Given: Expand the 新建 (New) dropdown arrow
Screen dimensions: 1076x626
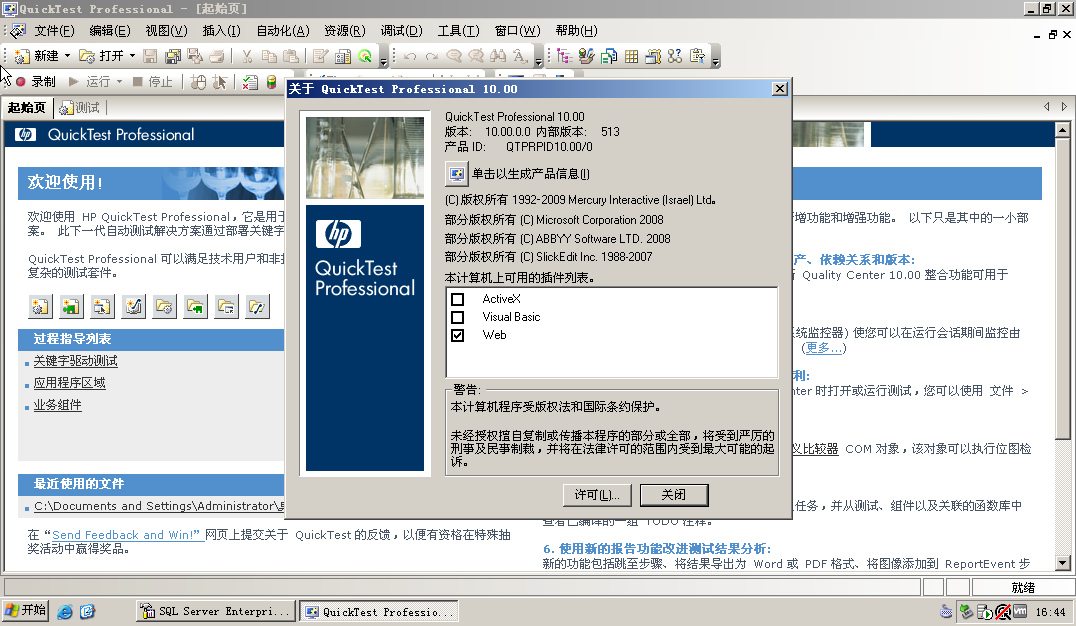Looking at the screenshot, I should tap(67, 56).
